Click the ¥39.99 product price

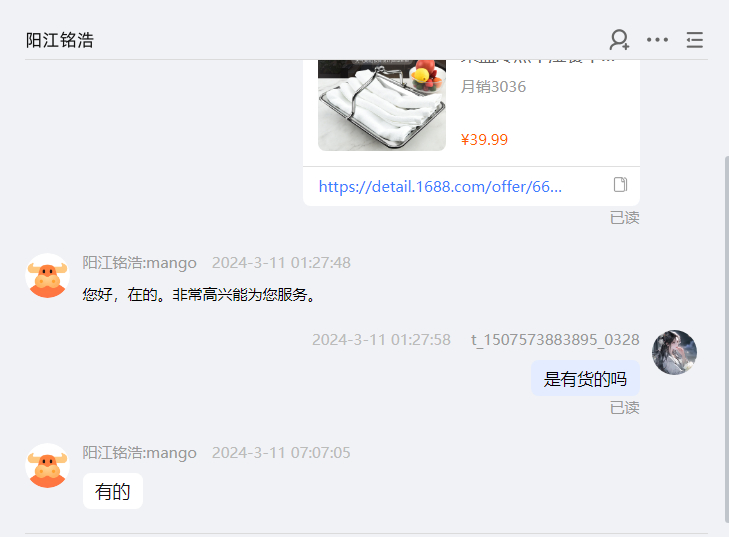[484, 139]
